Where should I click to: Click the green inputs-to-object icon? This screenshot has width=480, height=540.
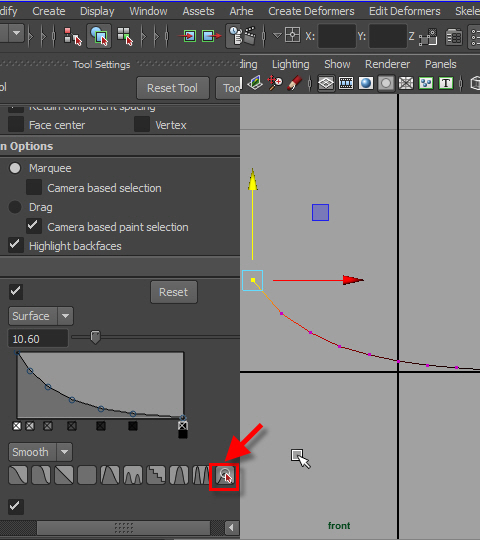(x=187, y=35)
